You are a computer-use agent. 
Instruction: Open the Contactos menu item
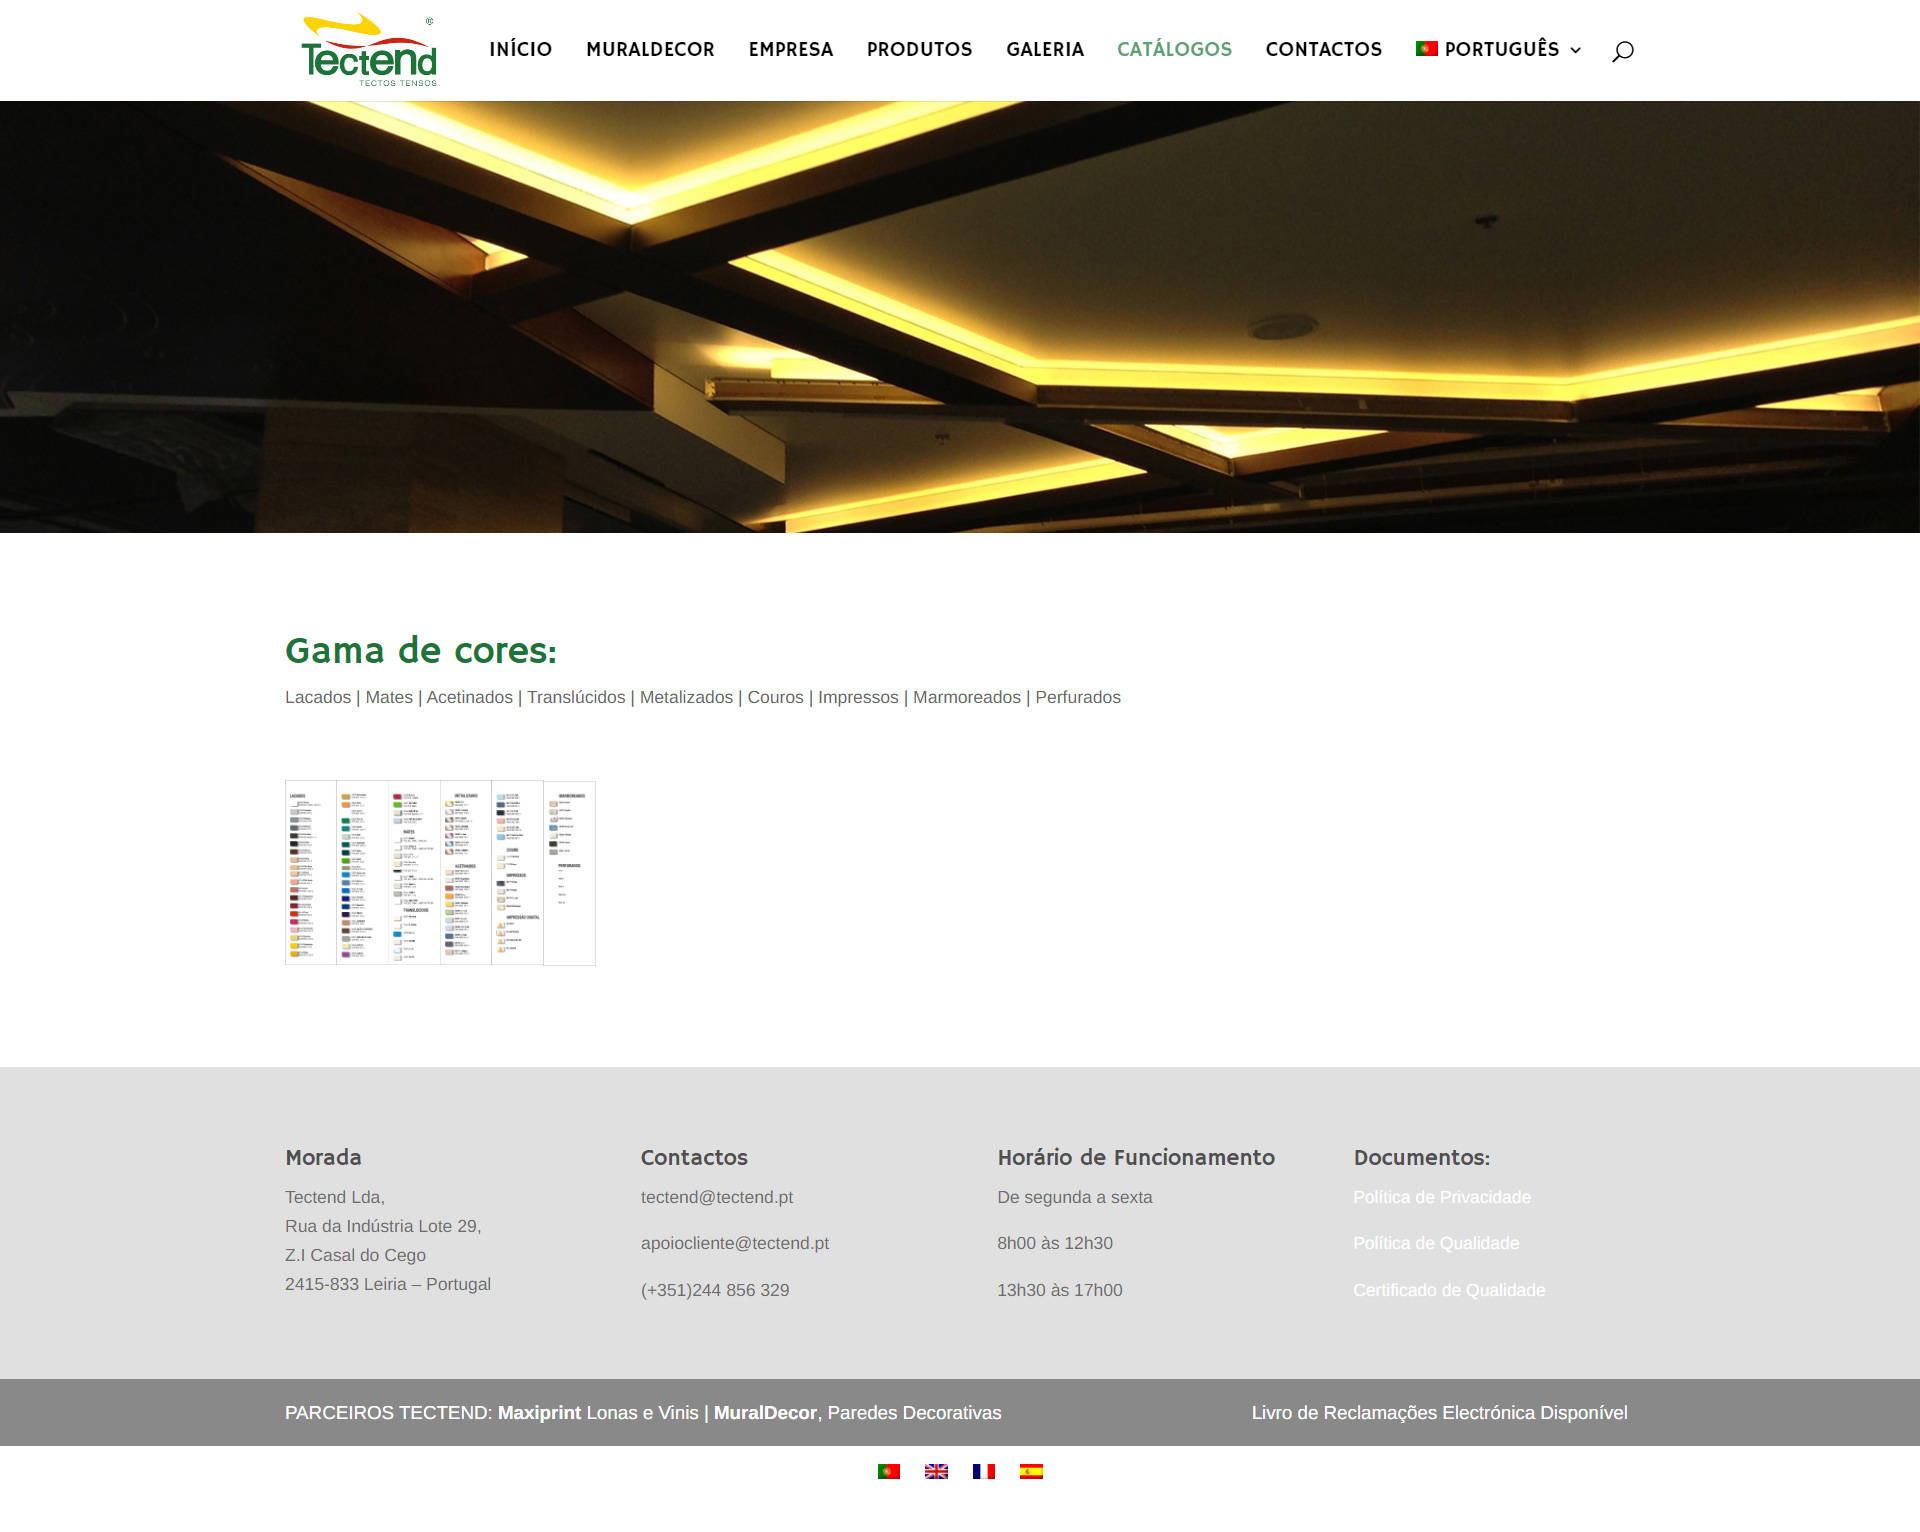1323,49
